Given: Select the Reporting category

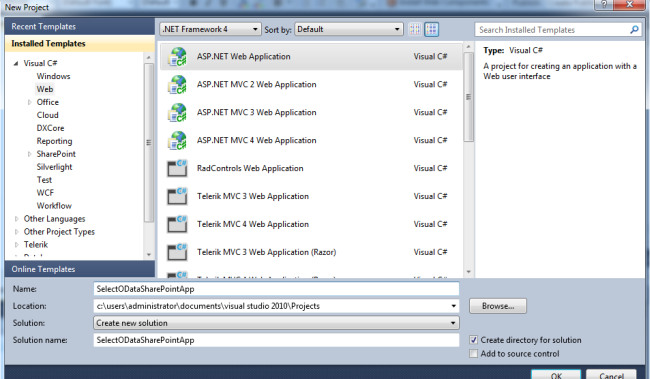Looking at the screenshot, I should pyautogui.click(x=54, y=141).
